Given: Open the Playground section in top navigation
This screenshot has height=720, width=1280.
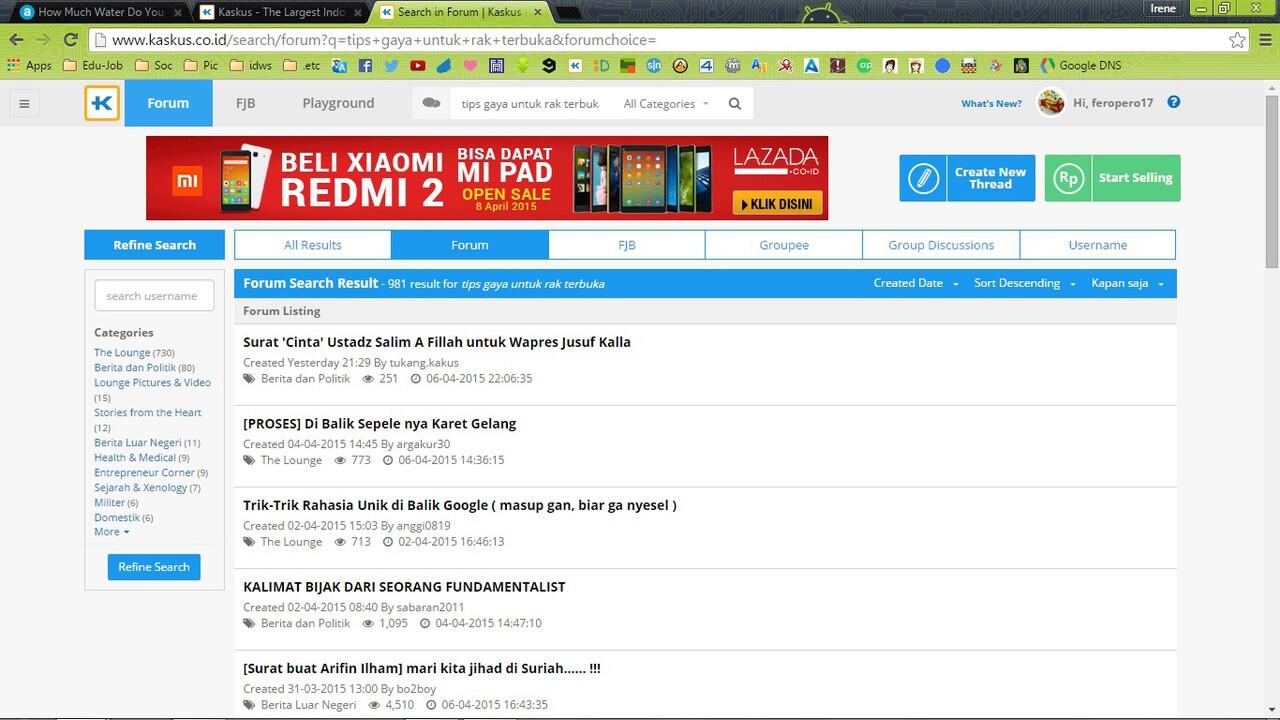Looking at the screenshot, I should coord(338,103).
